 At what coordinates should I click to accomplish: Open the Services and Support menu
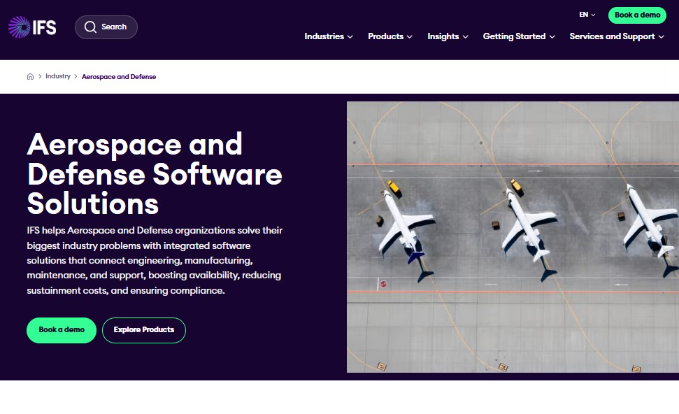[x=617, y=36]
